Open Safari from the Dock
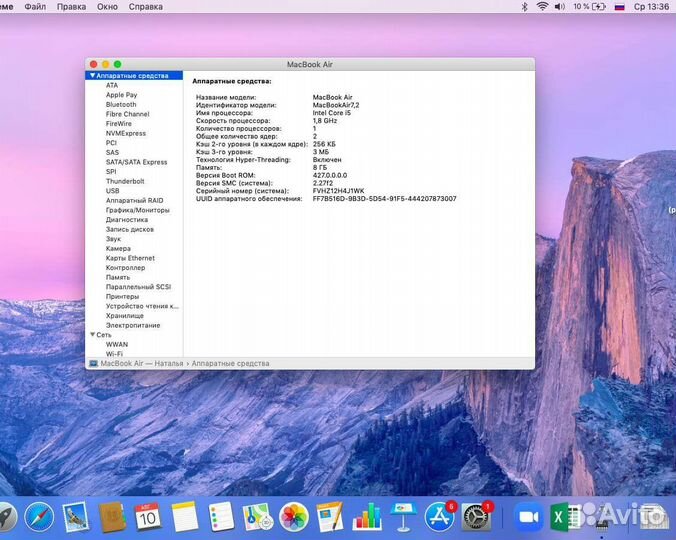 tap(39, 517)
